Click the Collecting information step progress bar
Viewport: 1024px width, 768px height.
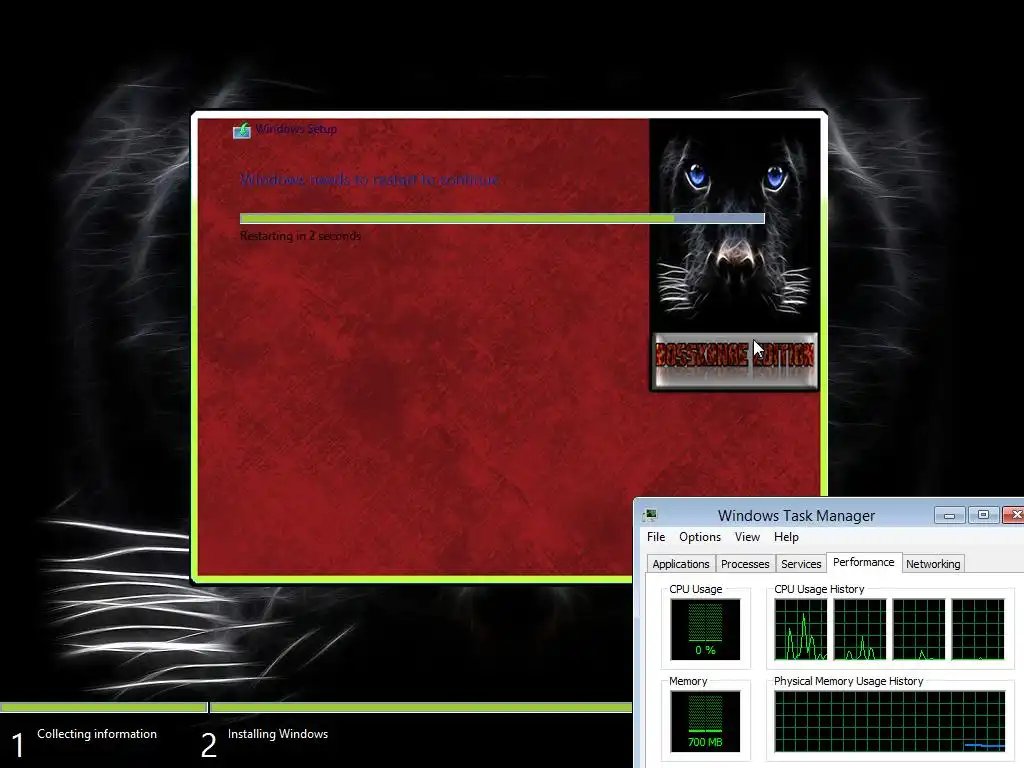[x=103, y=707]
